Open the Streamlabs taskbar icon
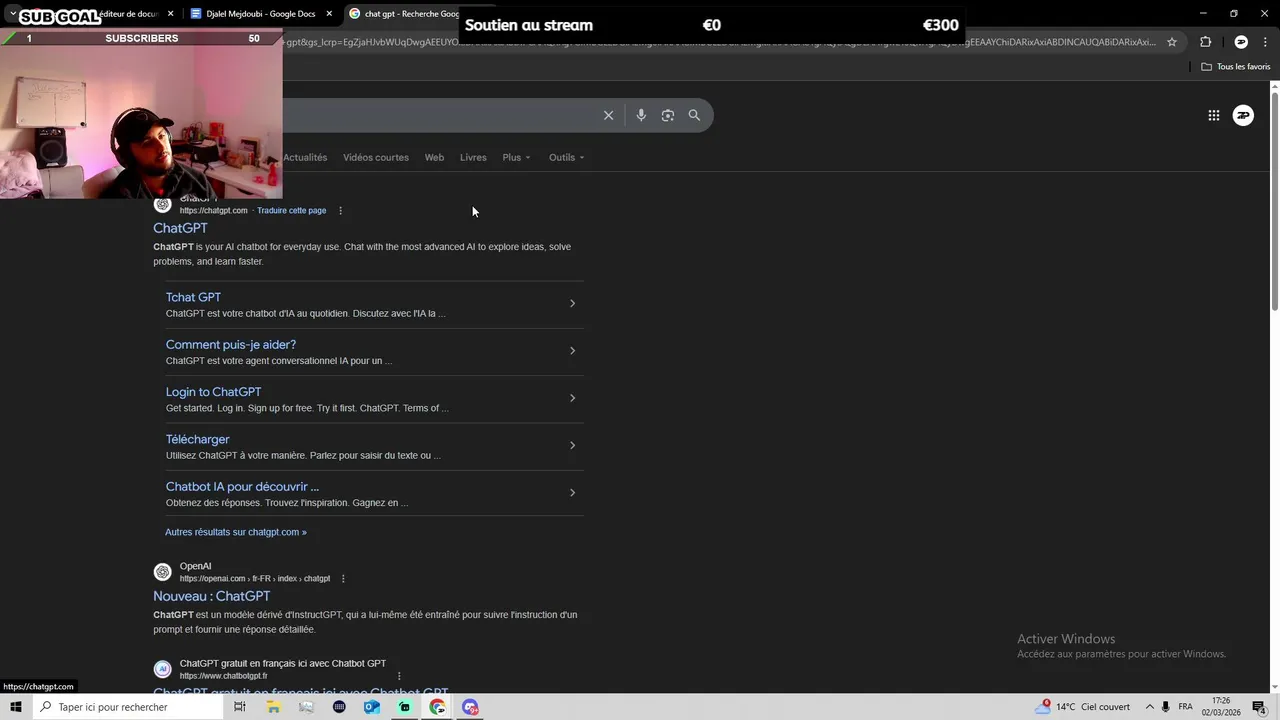 (x=405, y=707)
